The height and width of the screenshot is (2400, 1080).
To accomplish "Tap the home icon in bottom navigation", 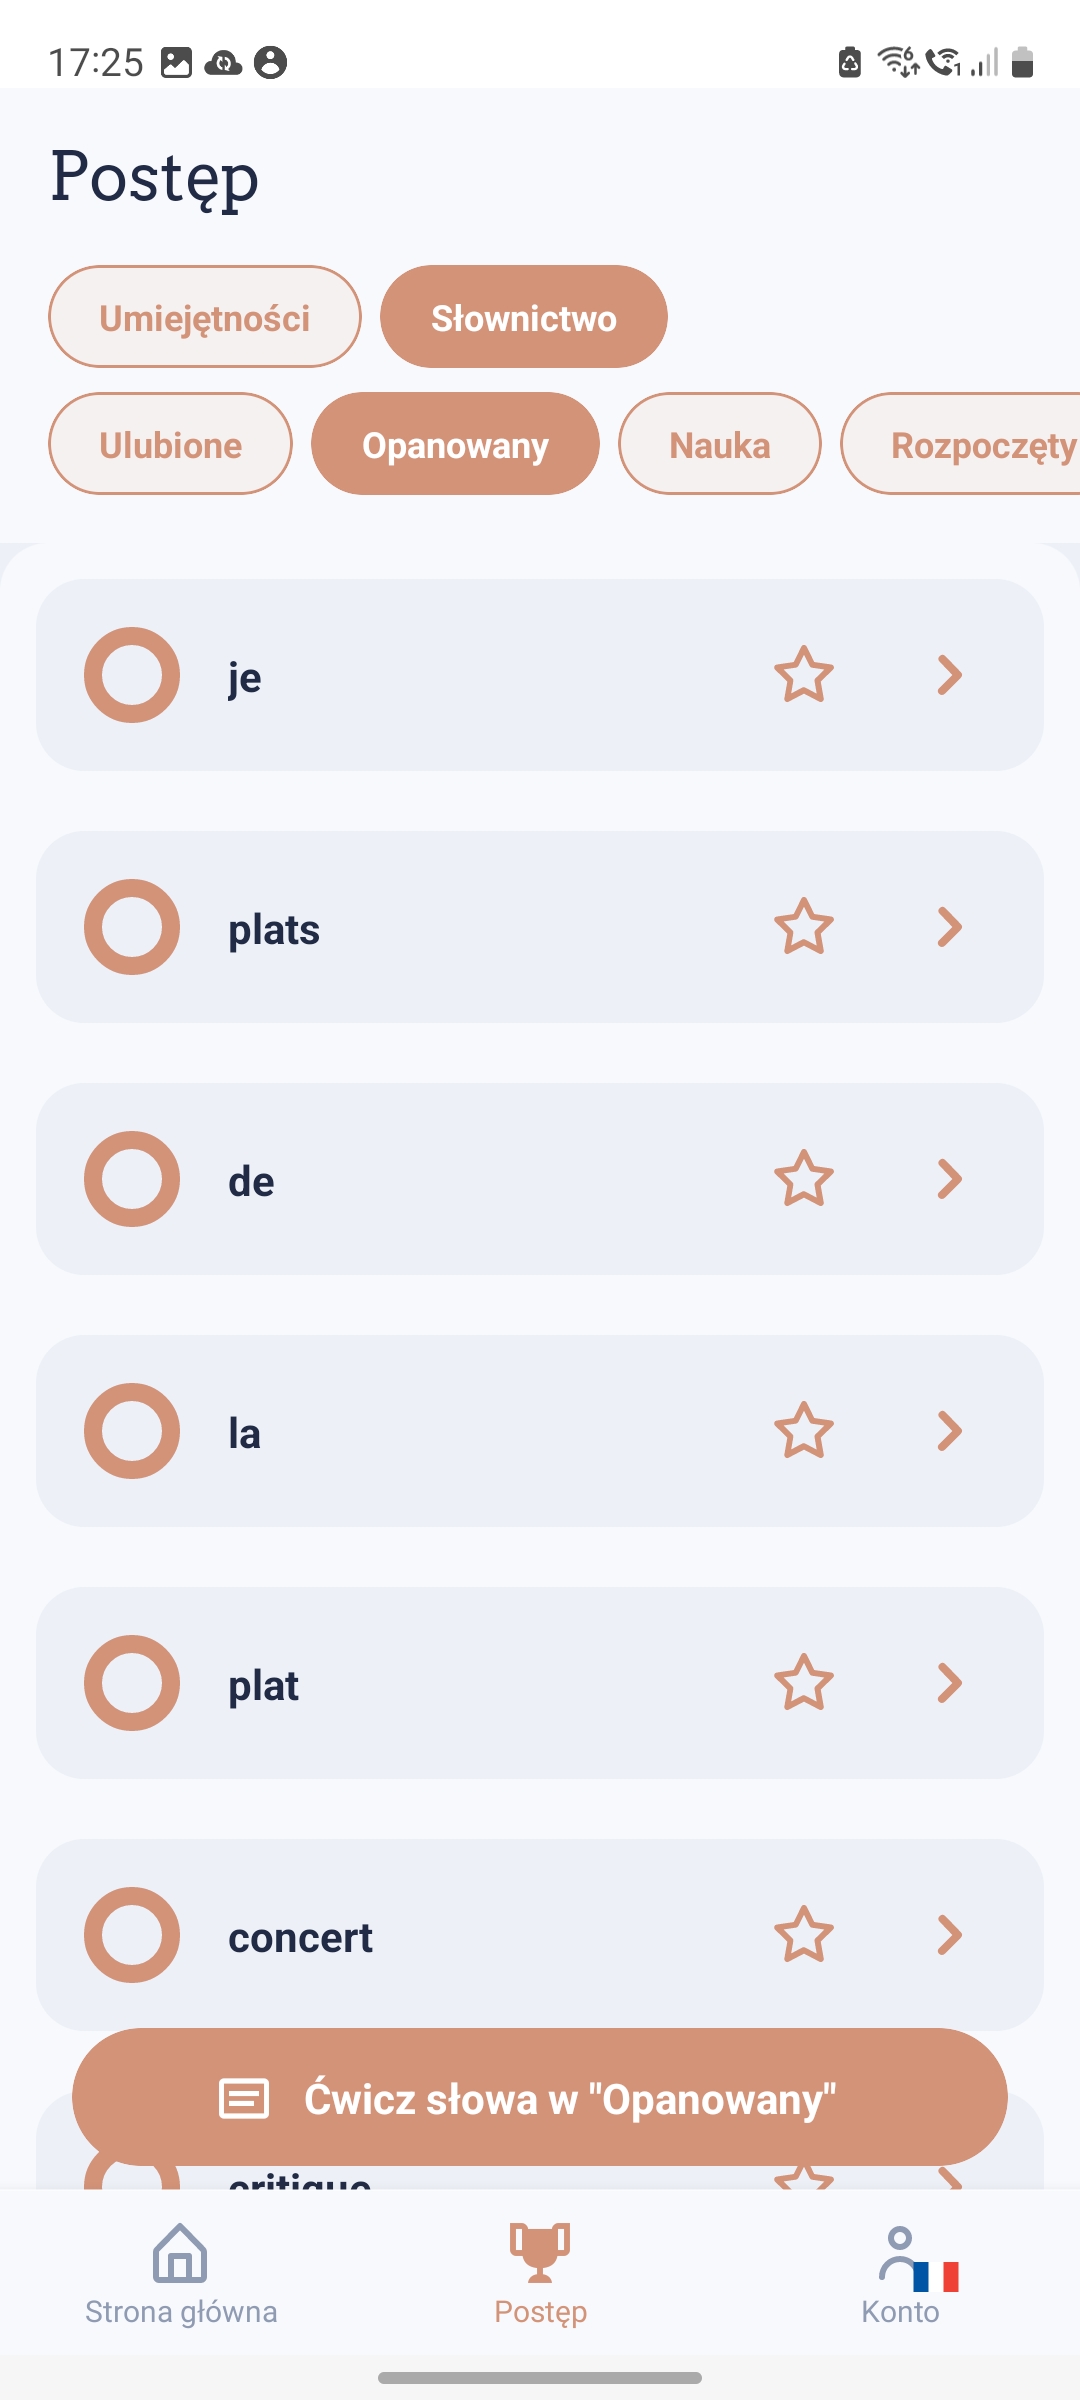I will click(180, 2254).
